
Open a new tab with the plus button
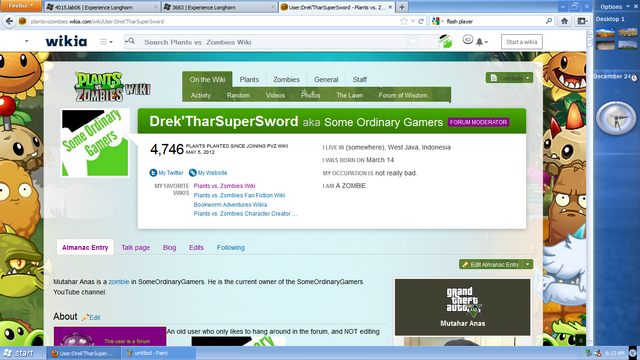click(x=402, y=7)
